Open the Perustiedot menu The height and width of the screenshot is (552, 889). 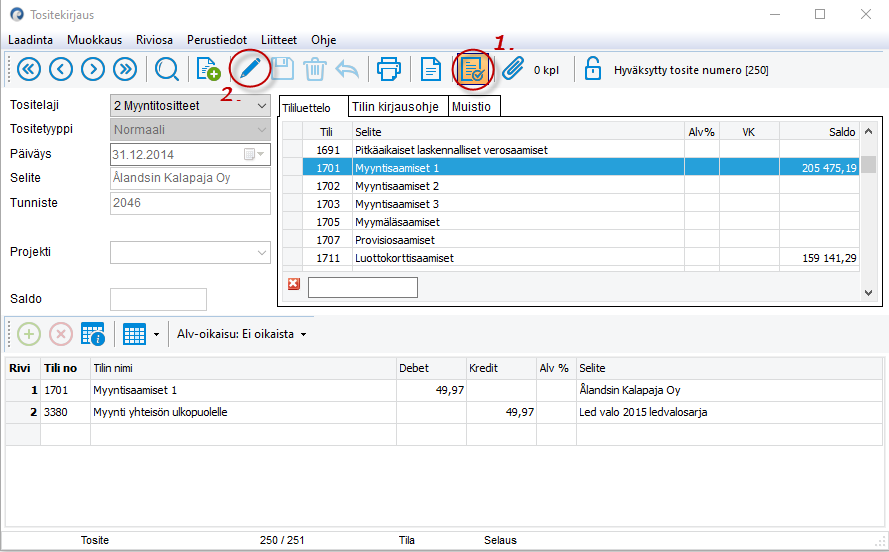(x=217, y=40)
